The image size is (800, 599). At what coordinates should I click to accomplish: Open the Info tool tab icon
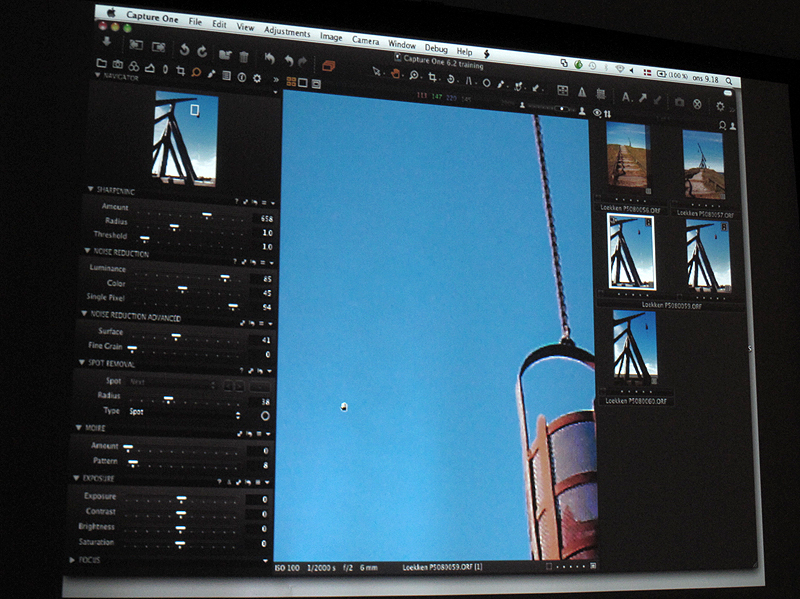241,77
